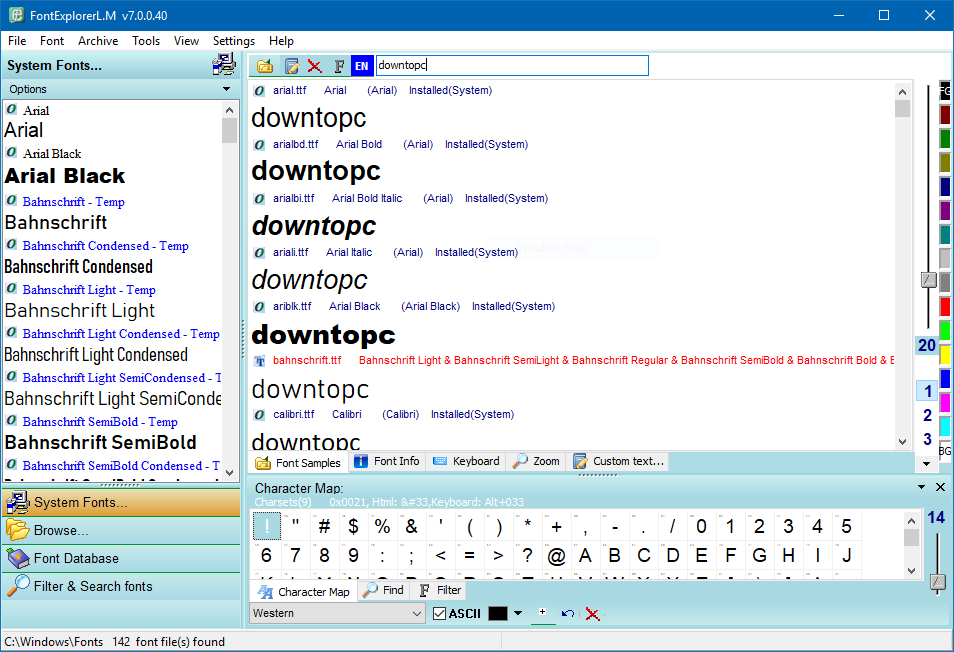This screenshot has width=954, height=652.
Task: Click into the downtopc sample text field
Action: [x=512, y=65]
